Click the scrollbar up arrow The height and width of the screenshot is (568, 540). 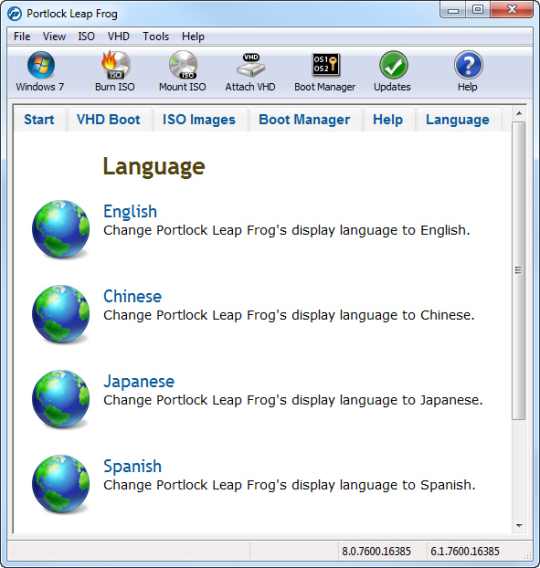tap(519, 113)
